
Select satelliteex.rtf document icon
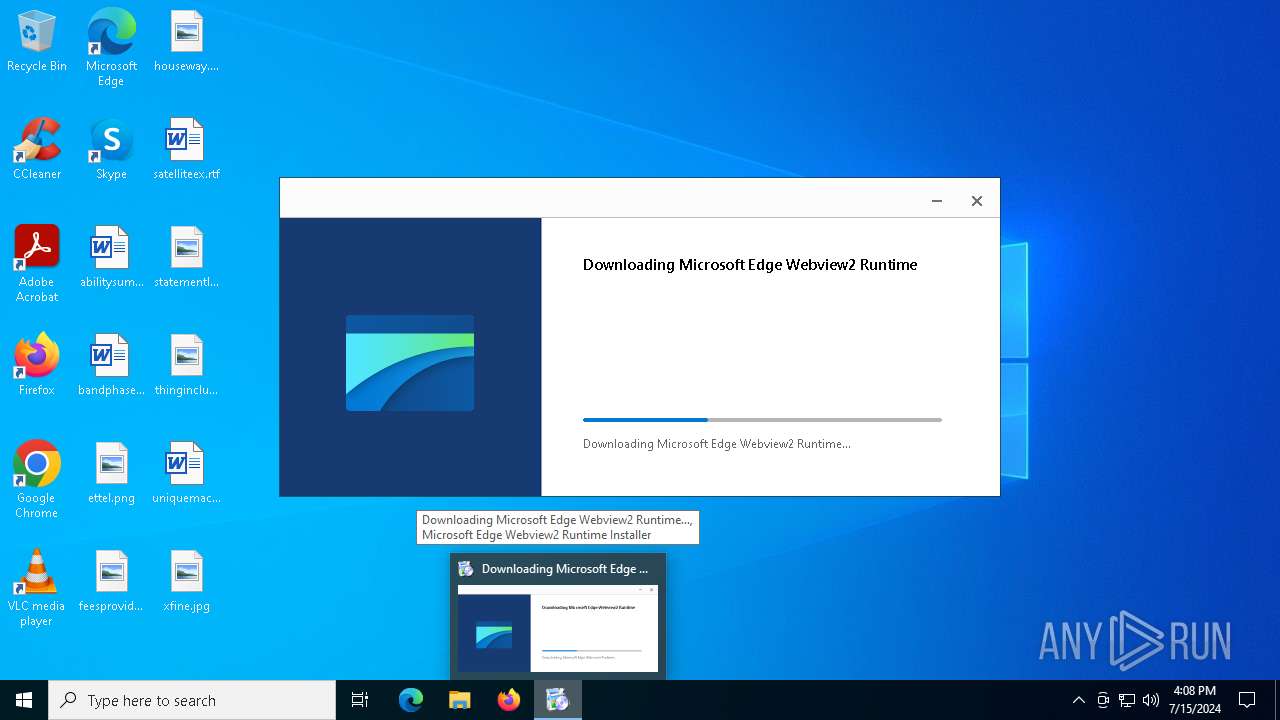[186, 150]
